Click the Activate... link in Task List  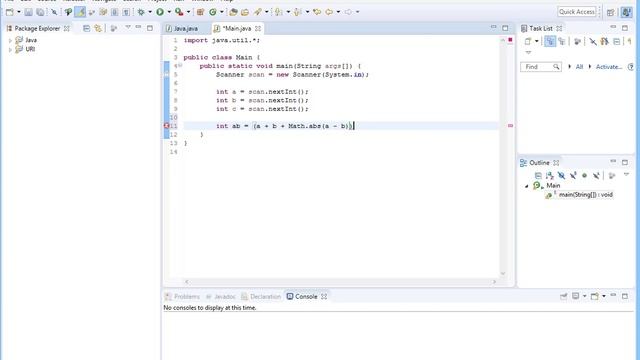[x=609, y=67]
